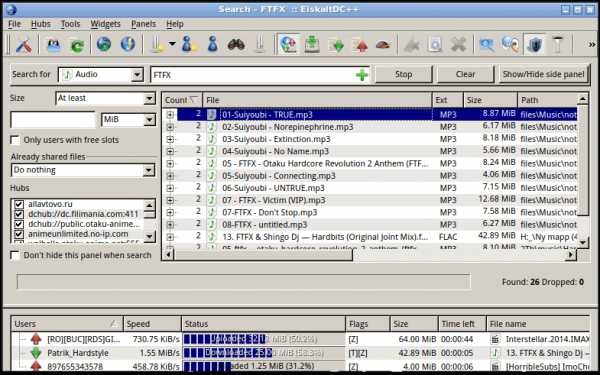This screenshot has height=375, width=600.
Task: Click the green down-arrow finished downloads icon
Action: [337, 45]
